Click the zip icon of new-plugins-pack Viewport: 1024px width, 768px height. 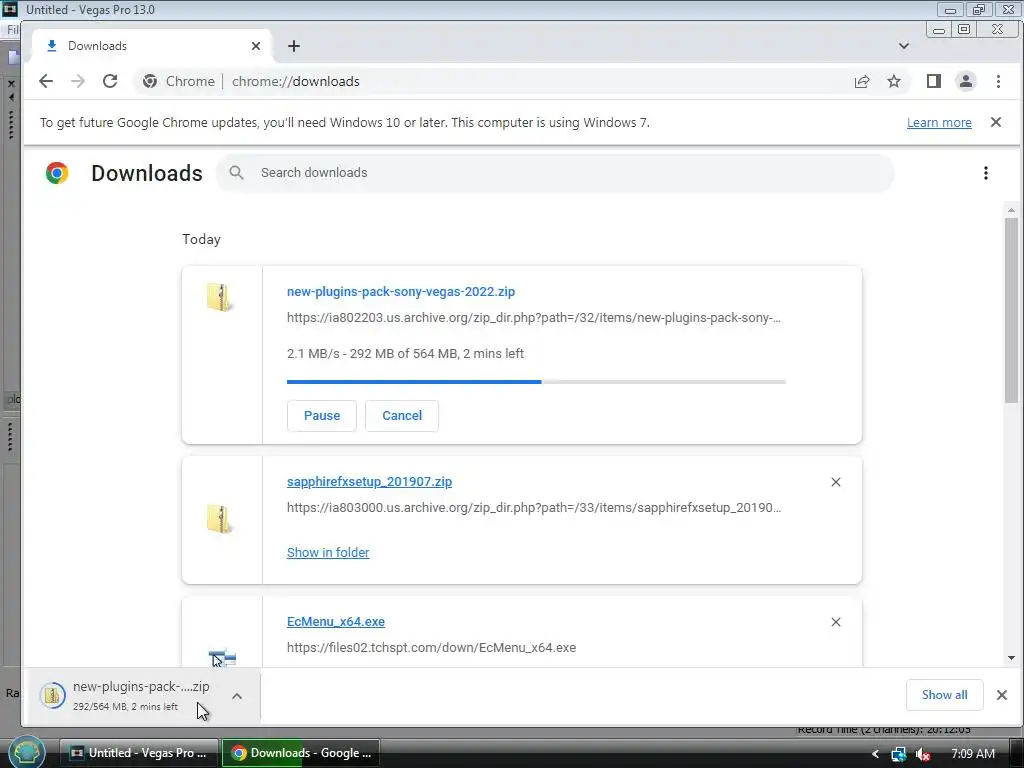tap(219, 297)
